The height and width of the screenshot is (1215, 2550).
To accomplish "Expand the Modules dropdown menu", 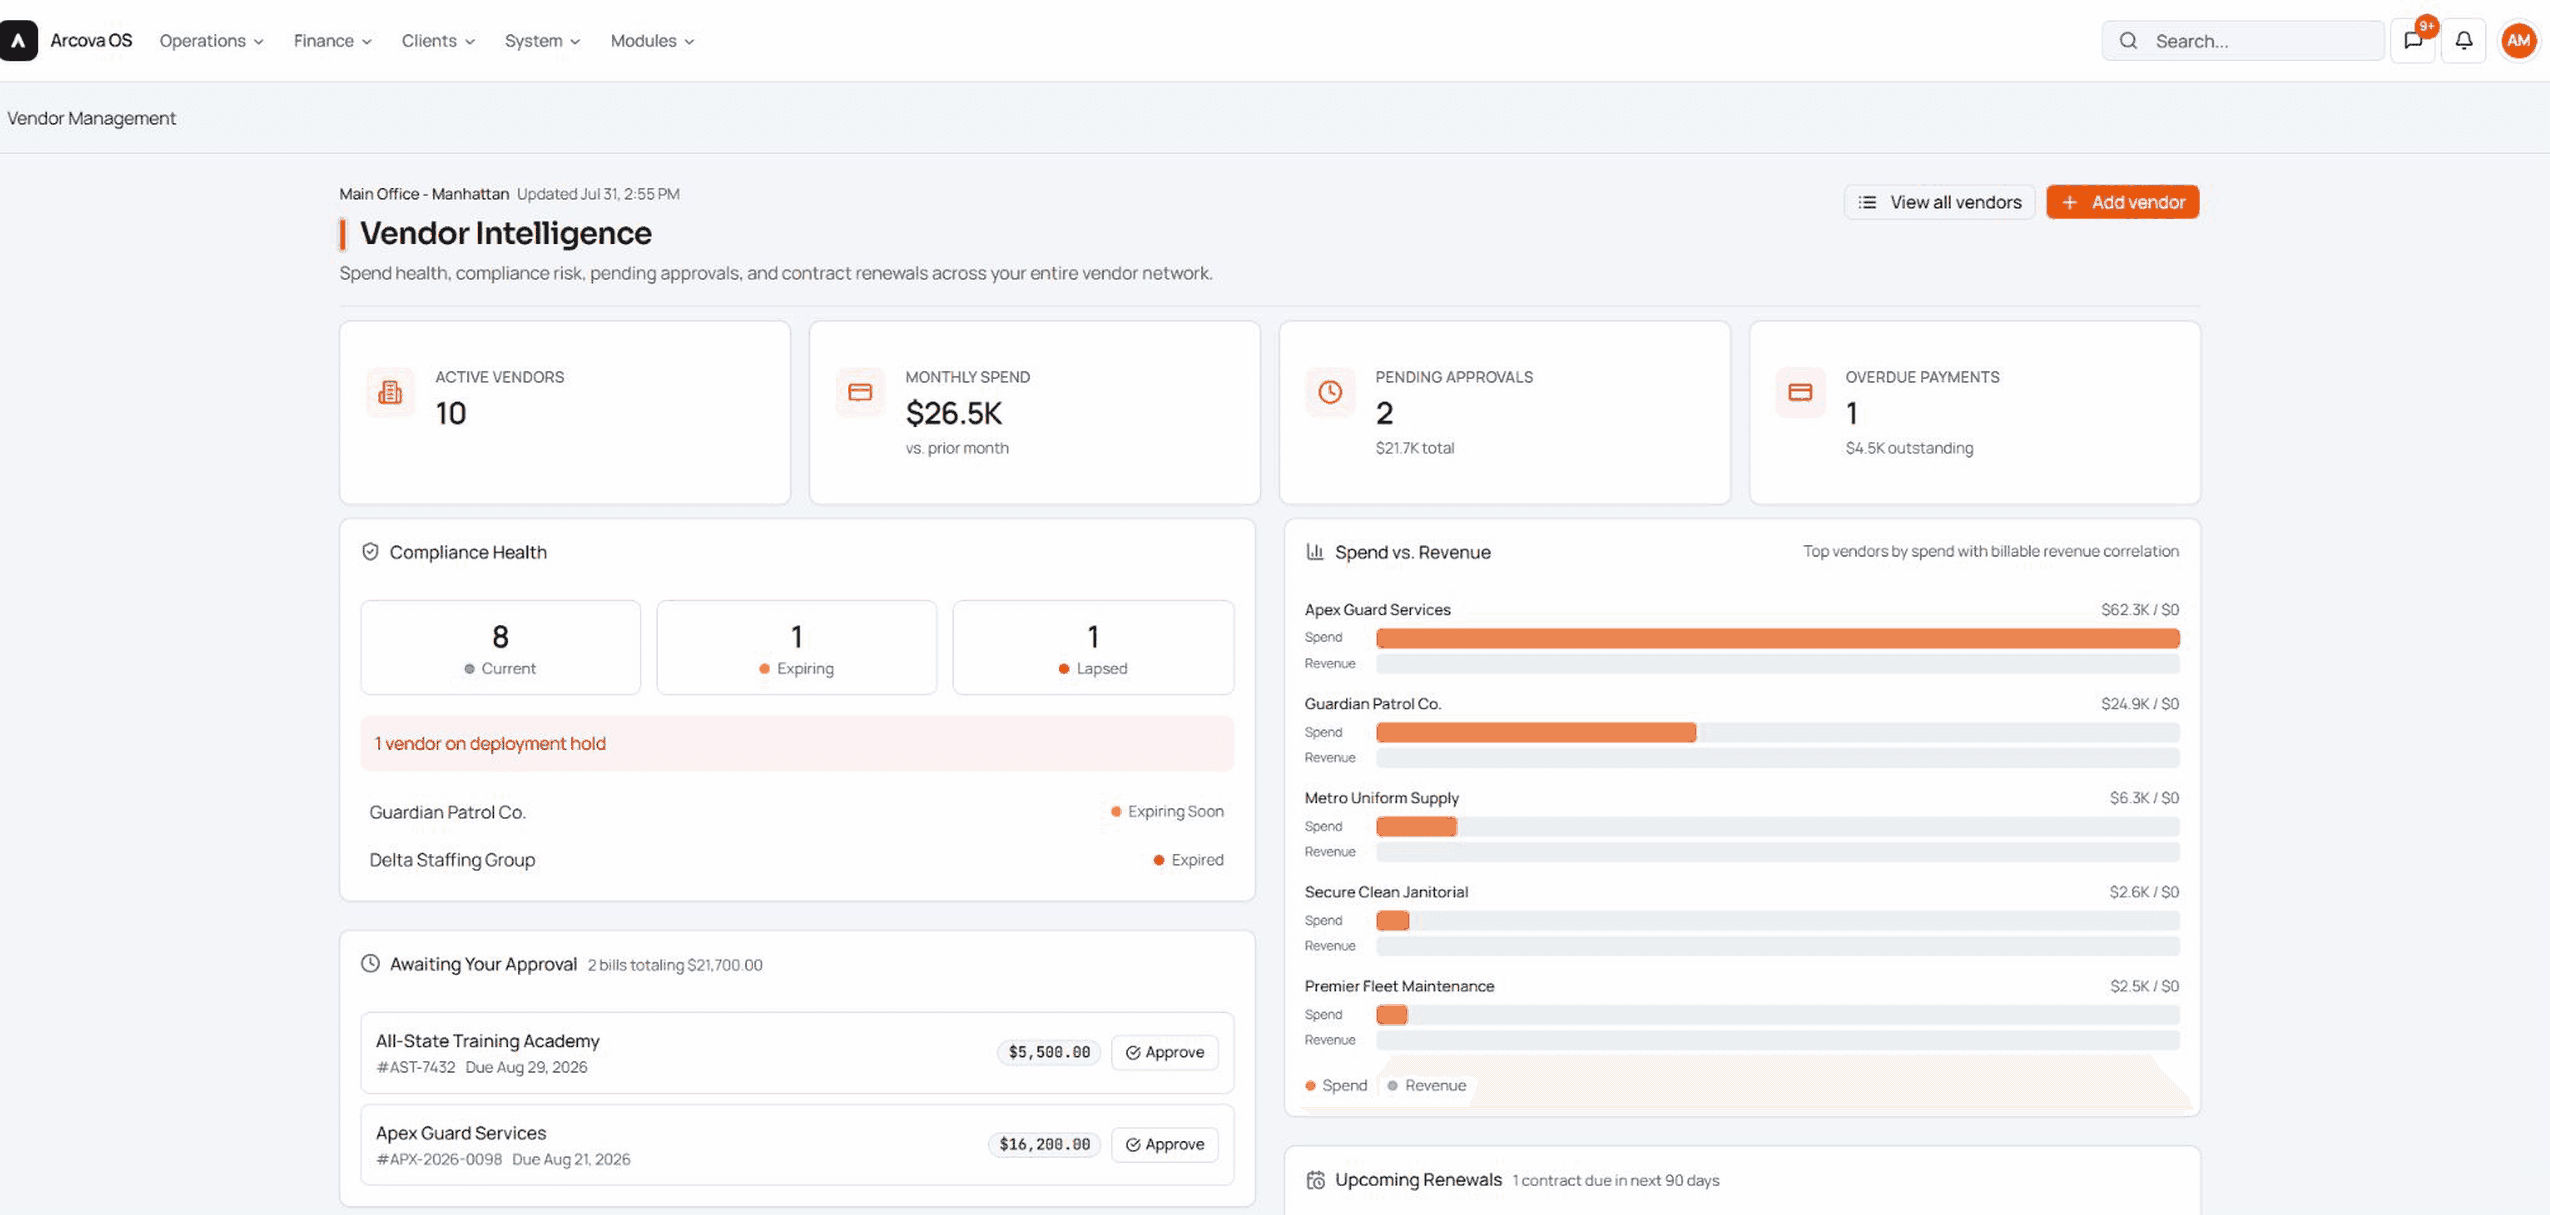I will [x=652, y=40].
